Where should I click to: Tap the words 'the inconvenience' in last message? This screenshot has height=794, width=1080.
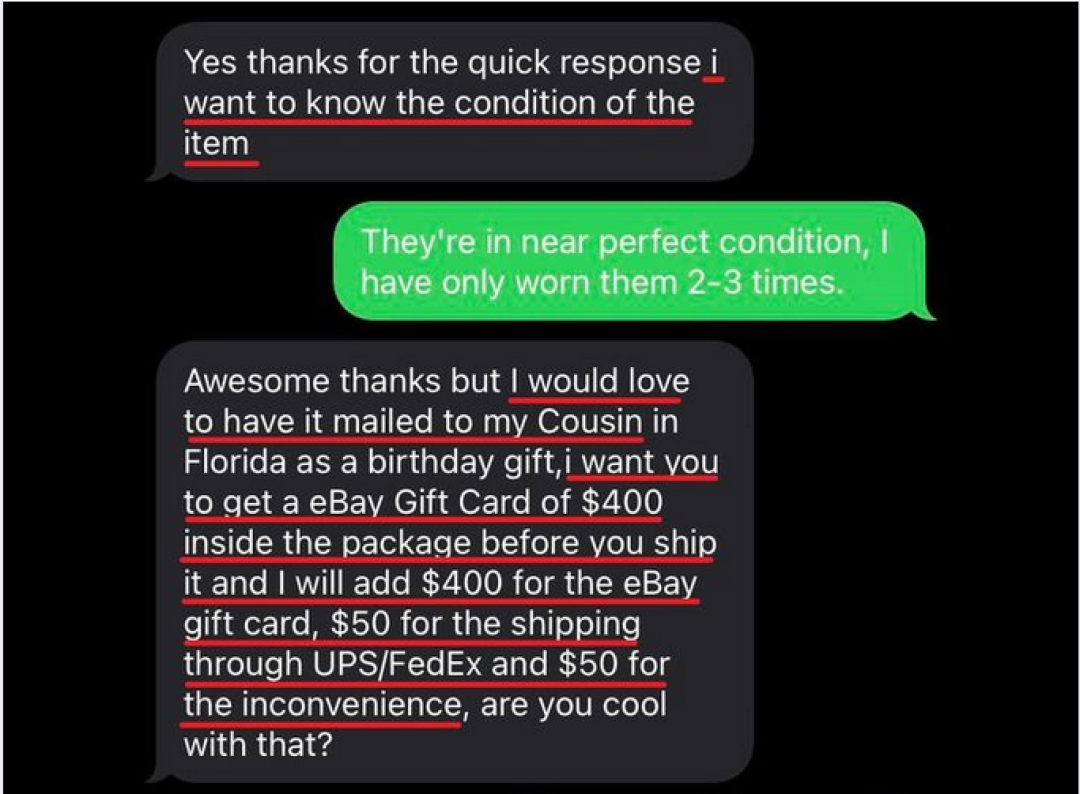click(322, 704)
